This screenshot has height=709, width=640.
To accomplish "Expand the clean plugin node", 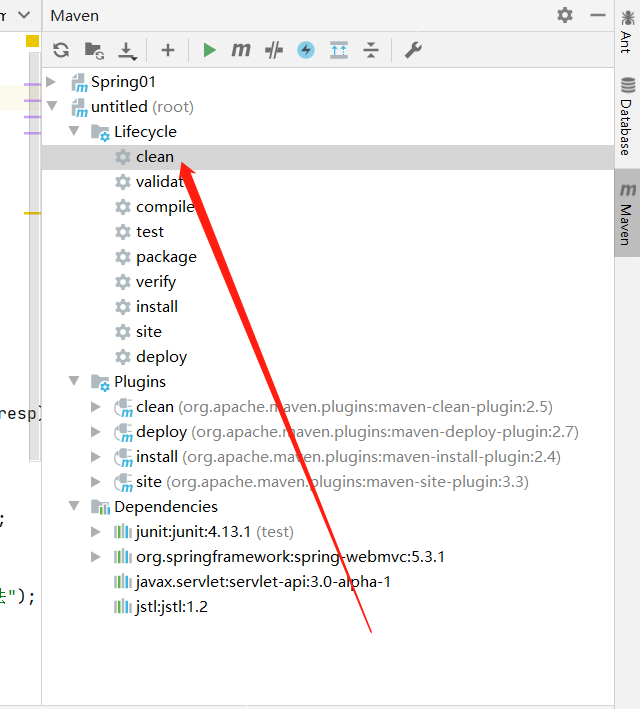I will (95, 406).
